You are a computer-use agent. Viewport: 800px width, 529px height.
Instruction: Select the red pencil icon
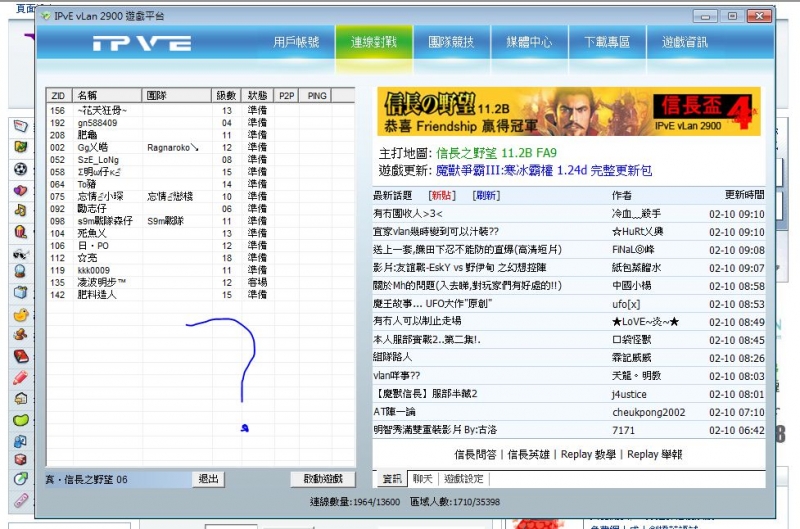20,377
